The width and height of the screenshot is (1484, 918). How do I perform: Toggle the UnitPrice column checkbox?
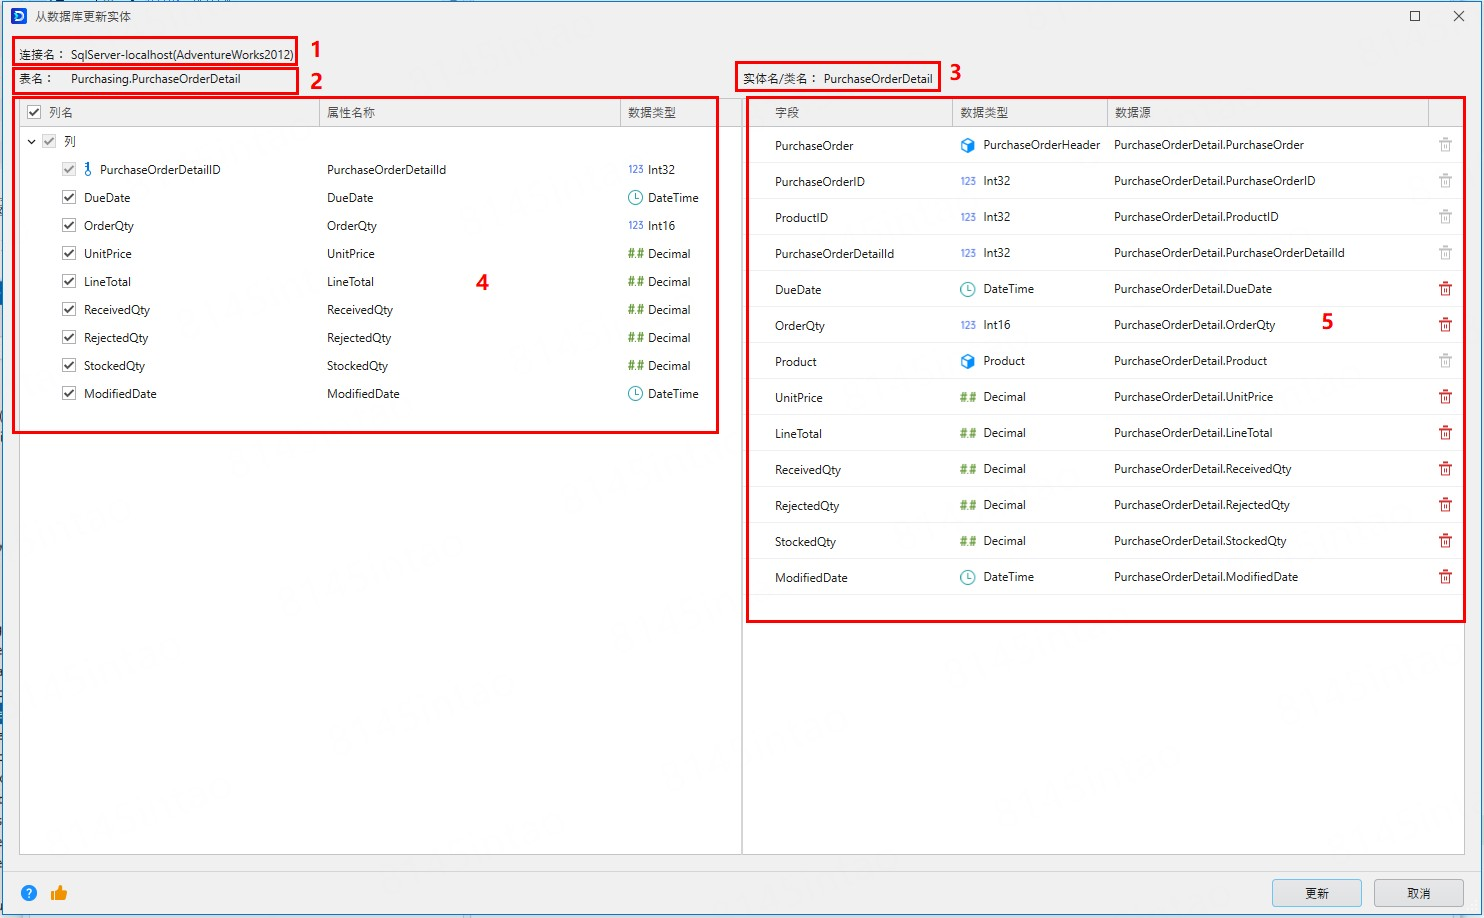[69, 254]
